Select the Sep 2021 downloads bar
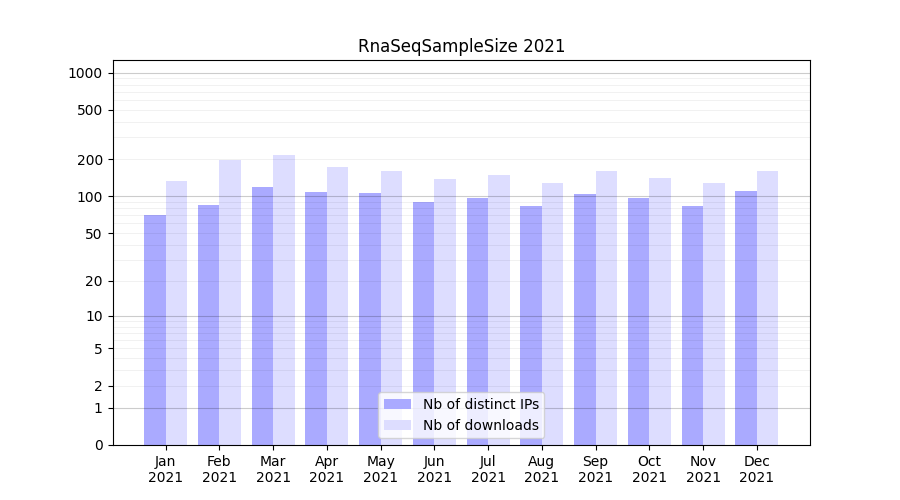 [x=607, y=308]
